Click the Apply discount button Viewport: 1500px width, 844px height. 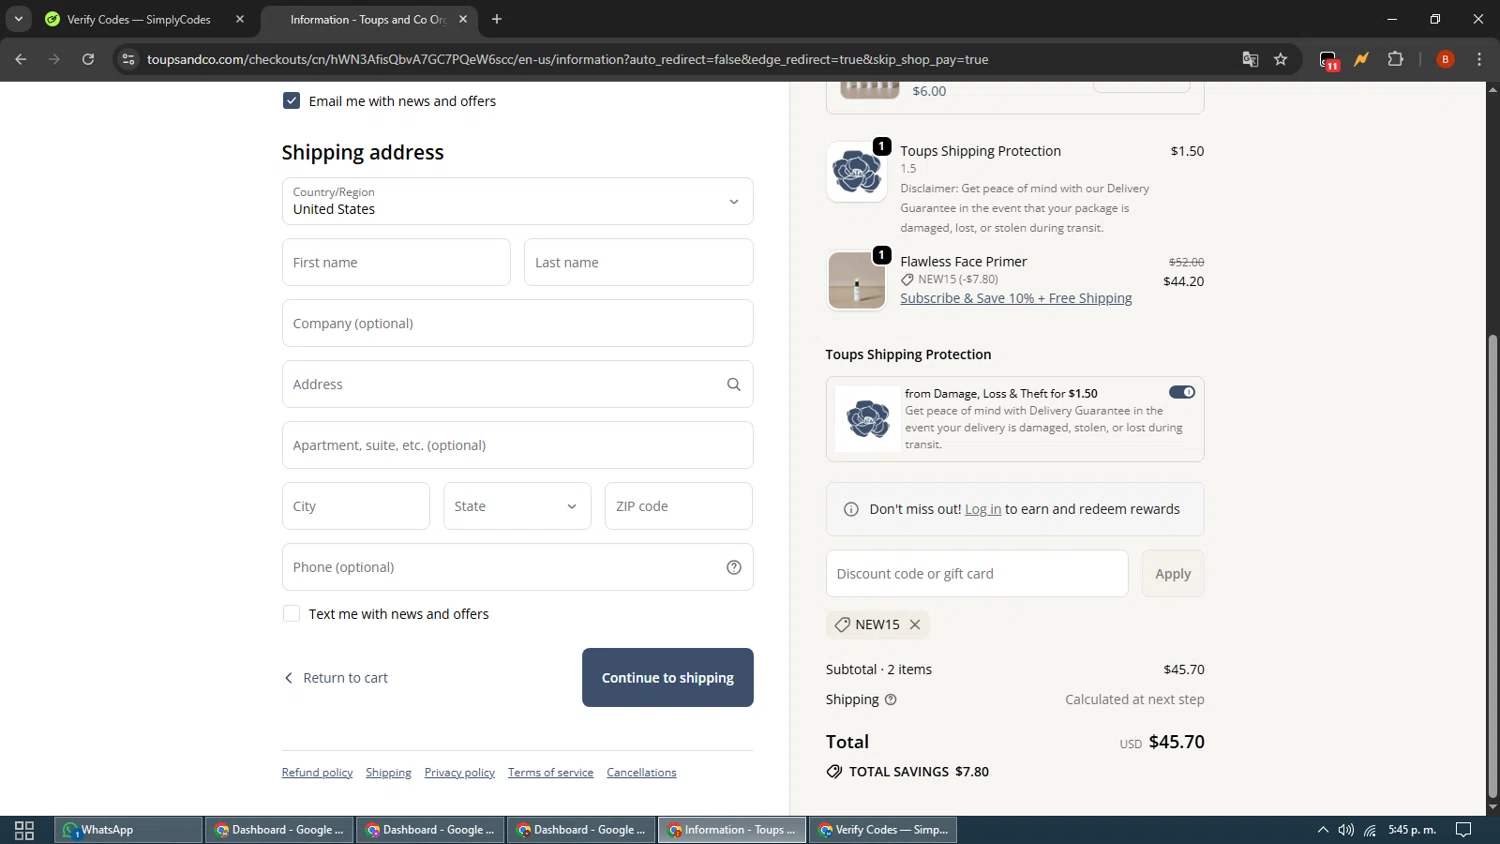click(1173, 574)
